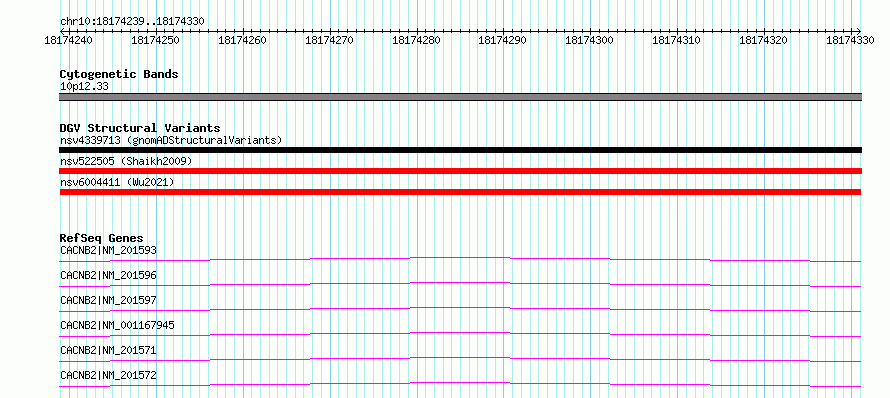Click the nsv4339713 gnomAD black variant bar
Viewport: 890px width, 398px height.
460,150
